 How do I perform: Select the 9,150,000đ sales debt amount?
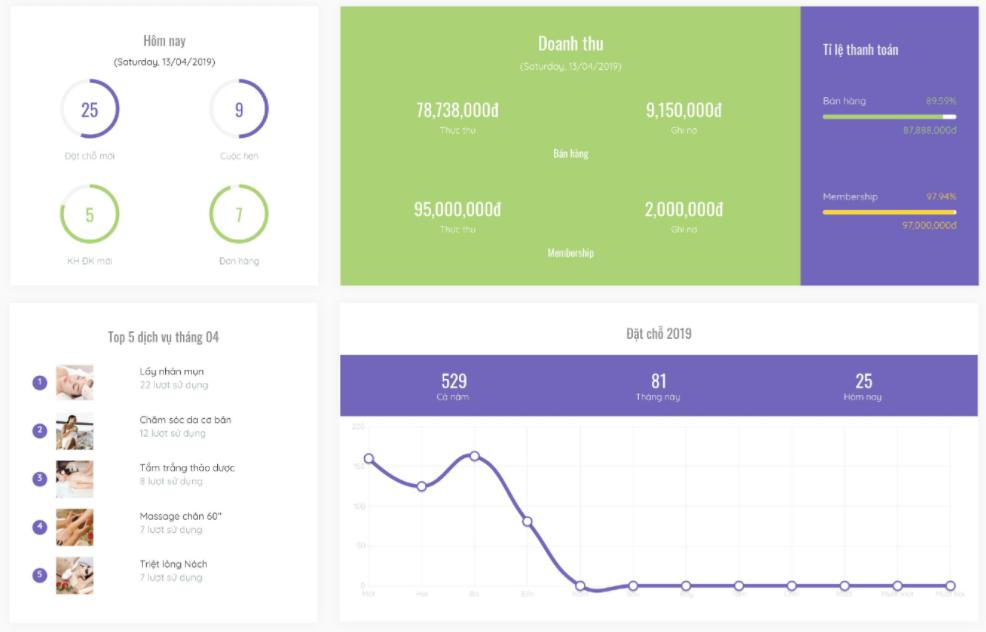[684, 110]
